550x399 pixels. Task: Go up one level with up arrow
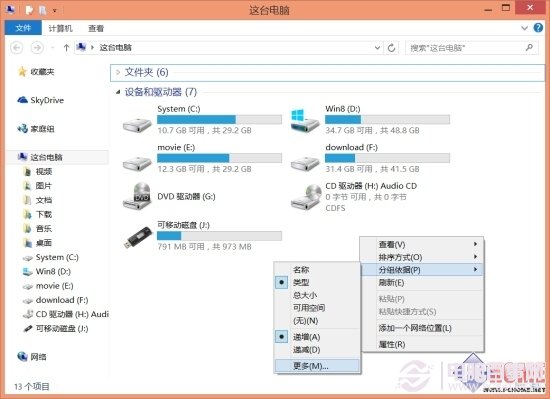[66, 47]
